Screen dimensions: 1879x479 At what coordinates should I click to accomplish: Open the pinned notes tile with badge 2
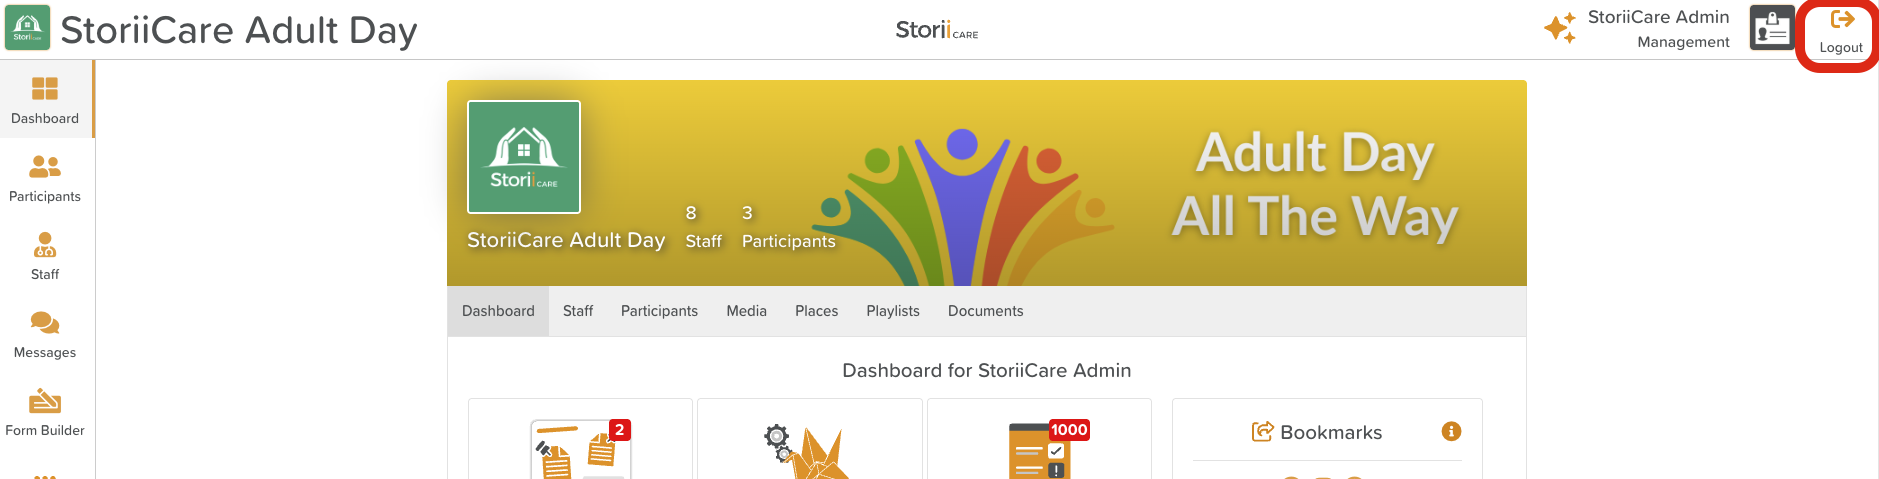pyautogui.click(x=580, y=449)
